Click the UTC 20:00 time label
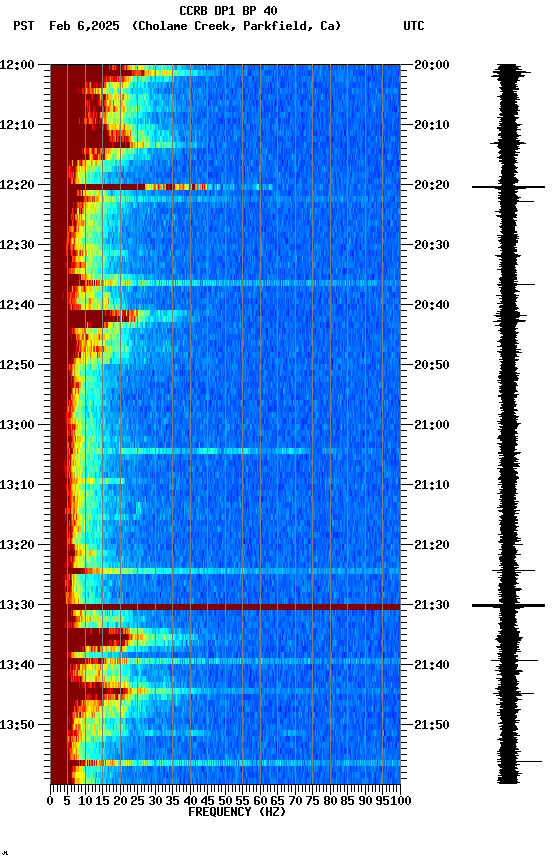552x864 pixels. tap(432, 65)
